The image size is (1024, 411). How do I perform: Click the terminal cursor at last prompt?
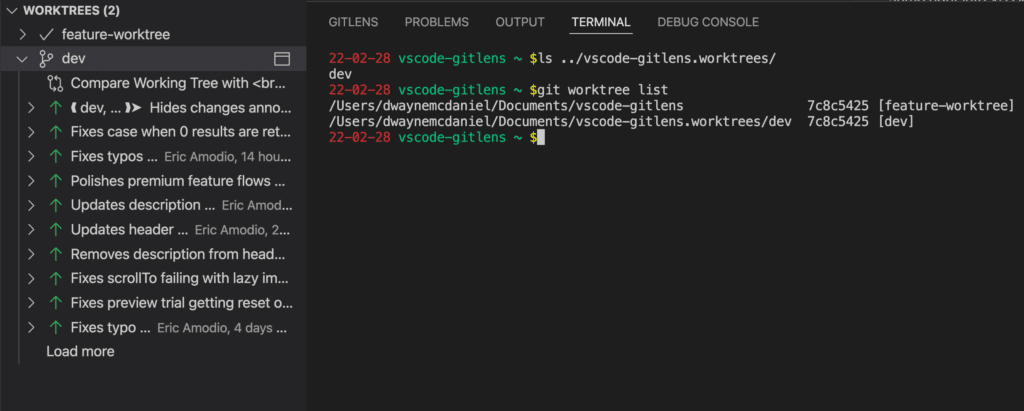pyautogui.click(x=541, y=138)
